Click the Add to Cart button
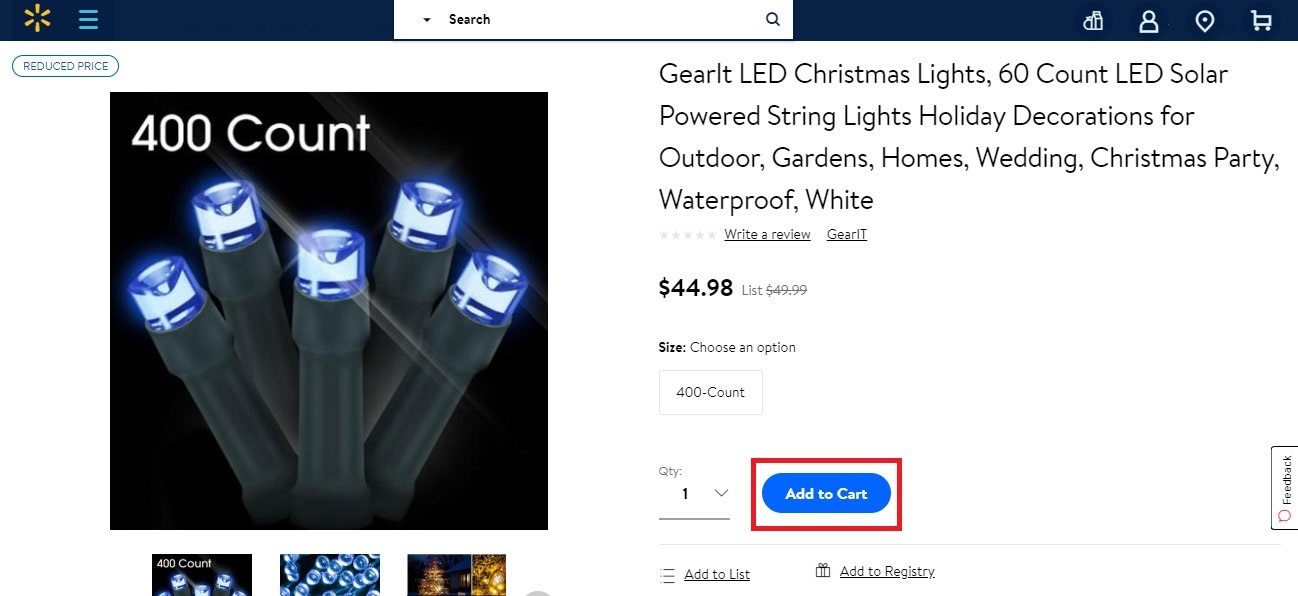The height and width of the screenshot is (596, 1298). click(x=826, y=494)
